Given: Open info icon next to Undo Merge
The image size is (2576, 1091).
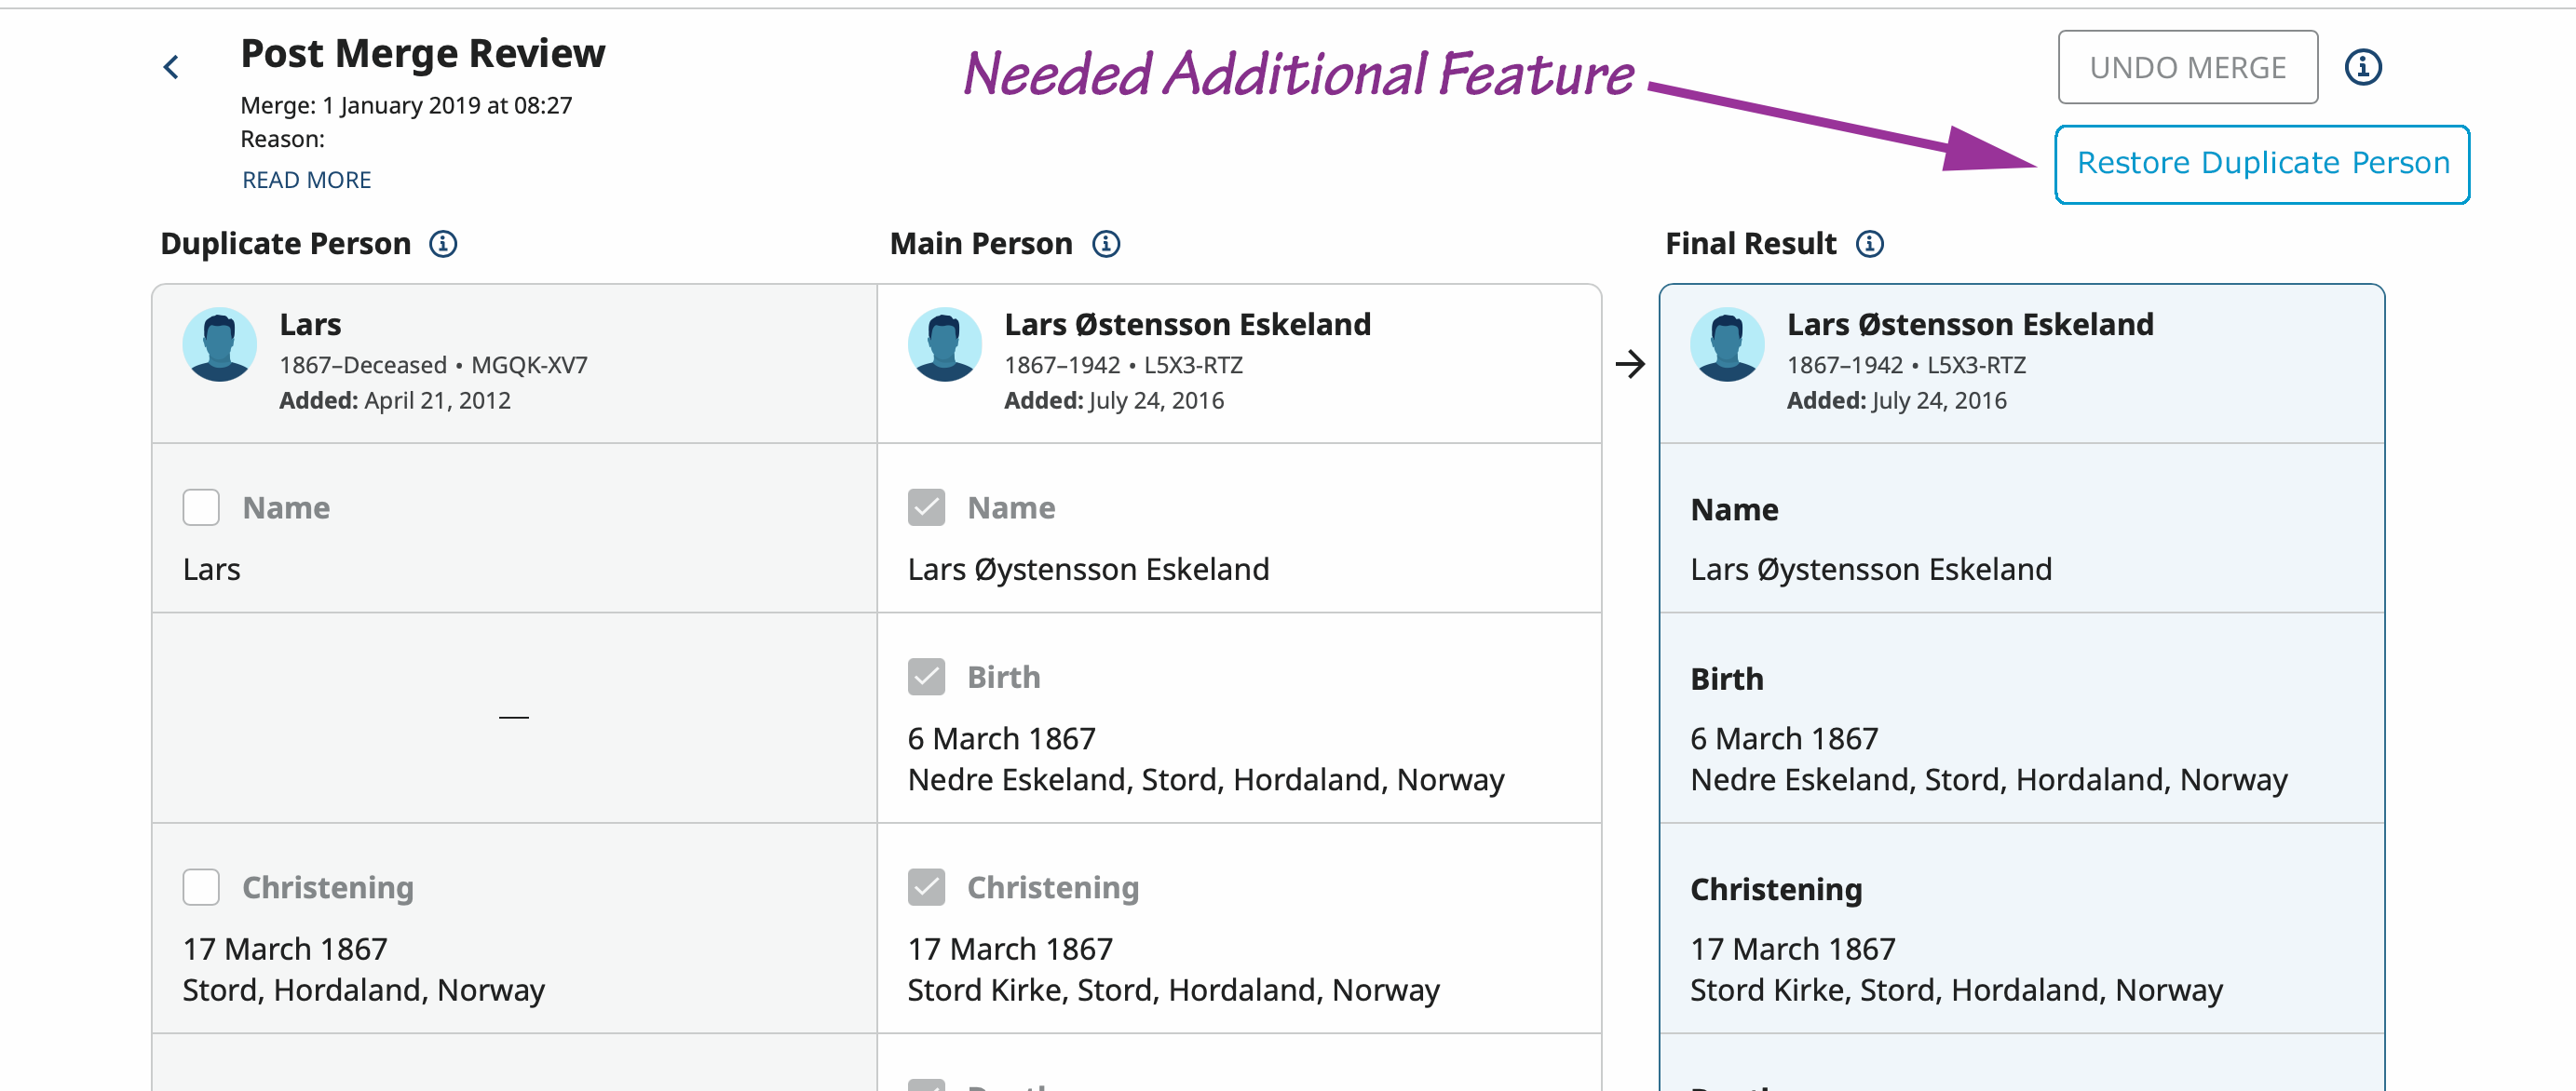Looking at the screenshot, I should pyautogui.click(x=2363, y=68).
